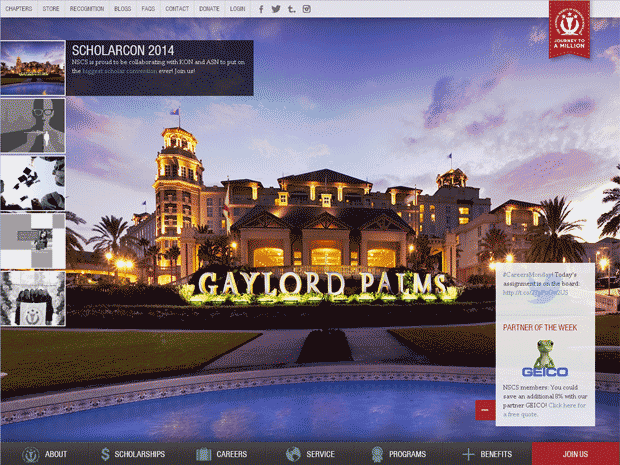
Task: Open the Twitter bird icon
Action: (276, 9)
